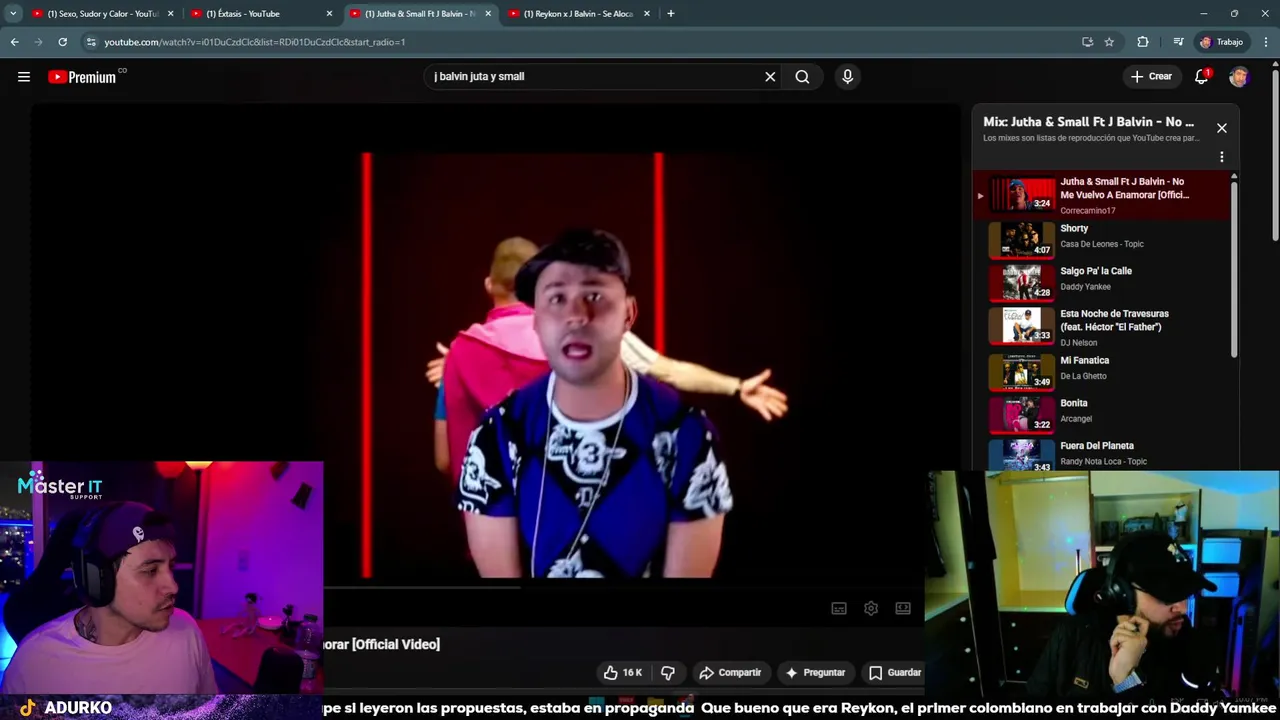Go back in the browser
Screen dimensions: 1280x720
(15, 42)
